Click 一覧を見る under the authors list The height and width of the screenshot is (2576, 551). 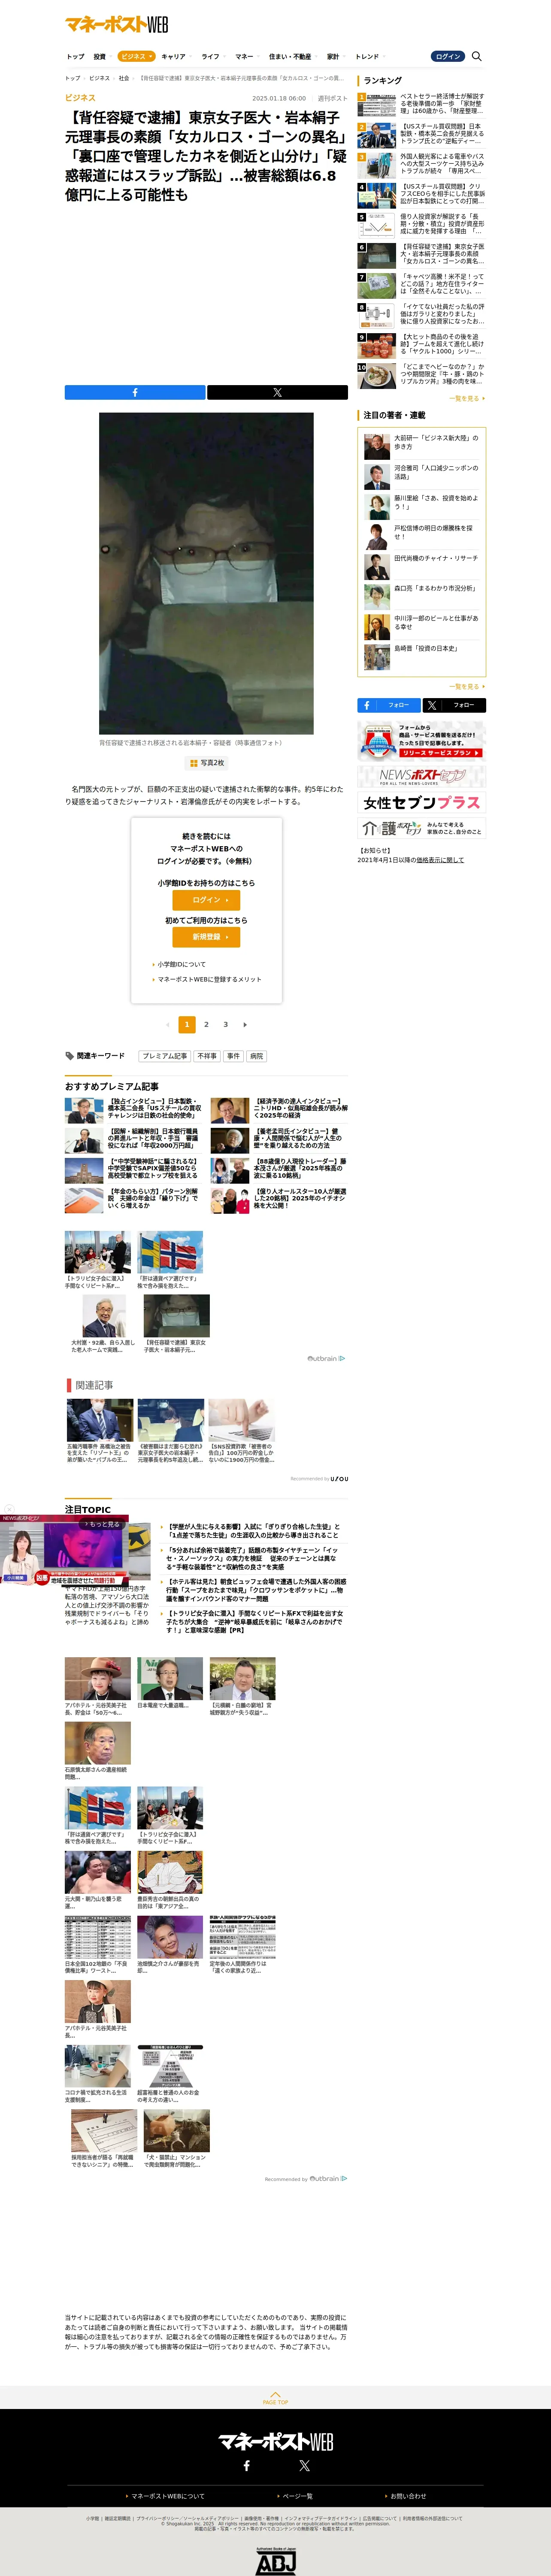466,687
